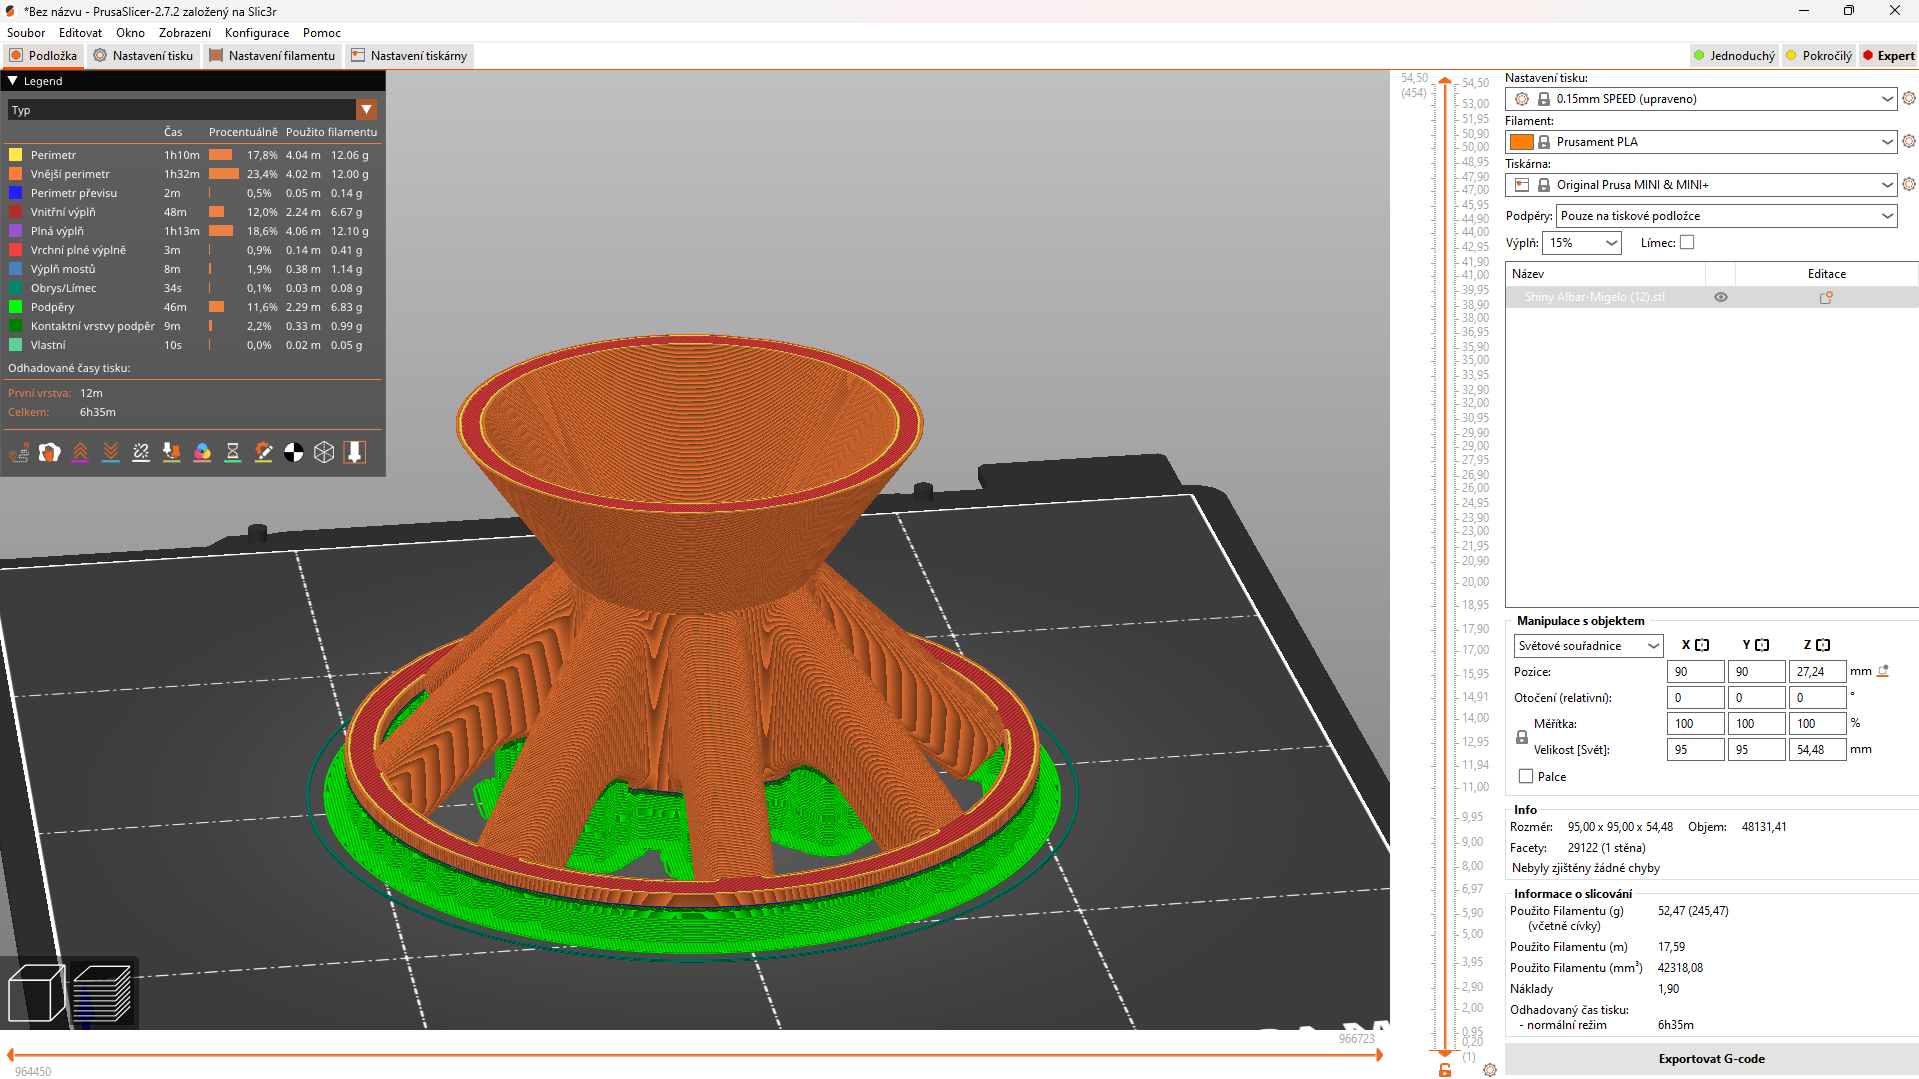Collapse the Legend panel triangle
Viewport: 1919px width, 1079px height.
(13, 81)
